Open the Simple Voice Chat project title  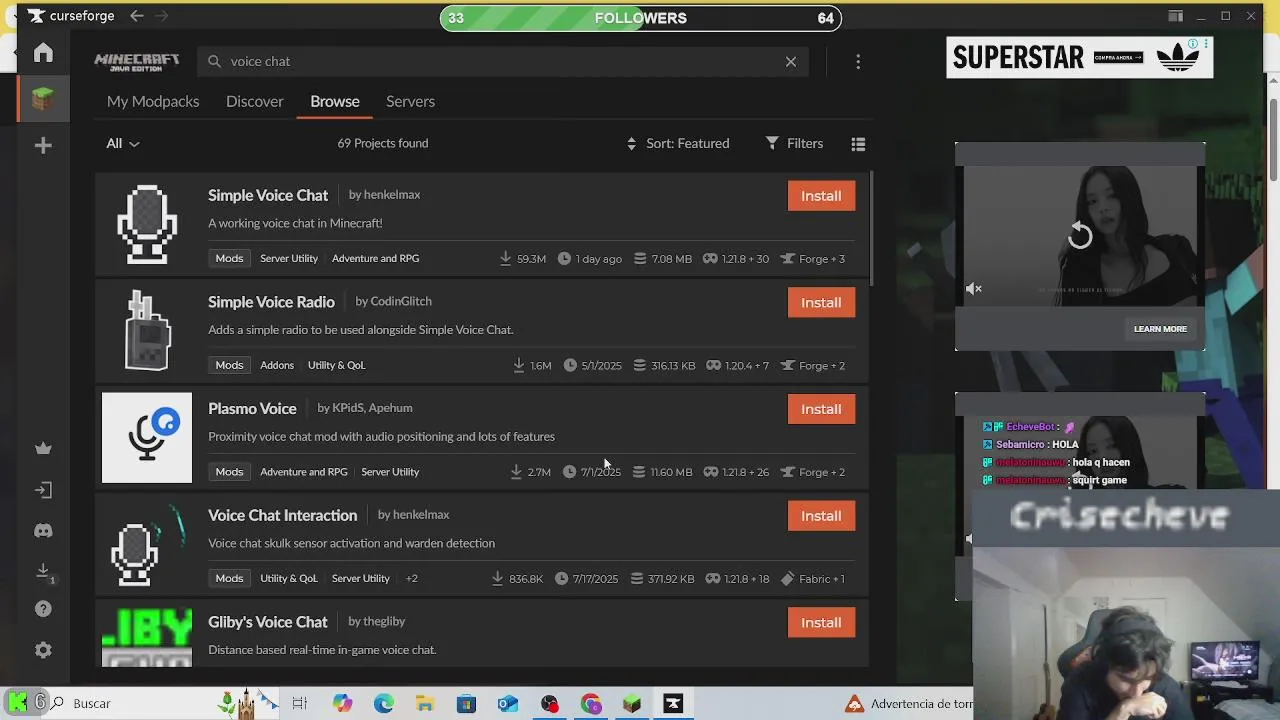coord(268,195)
